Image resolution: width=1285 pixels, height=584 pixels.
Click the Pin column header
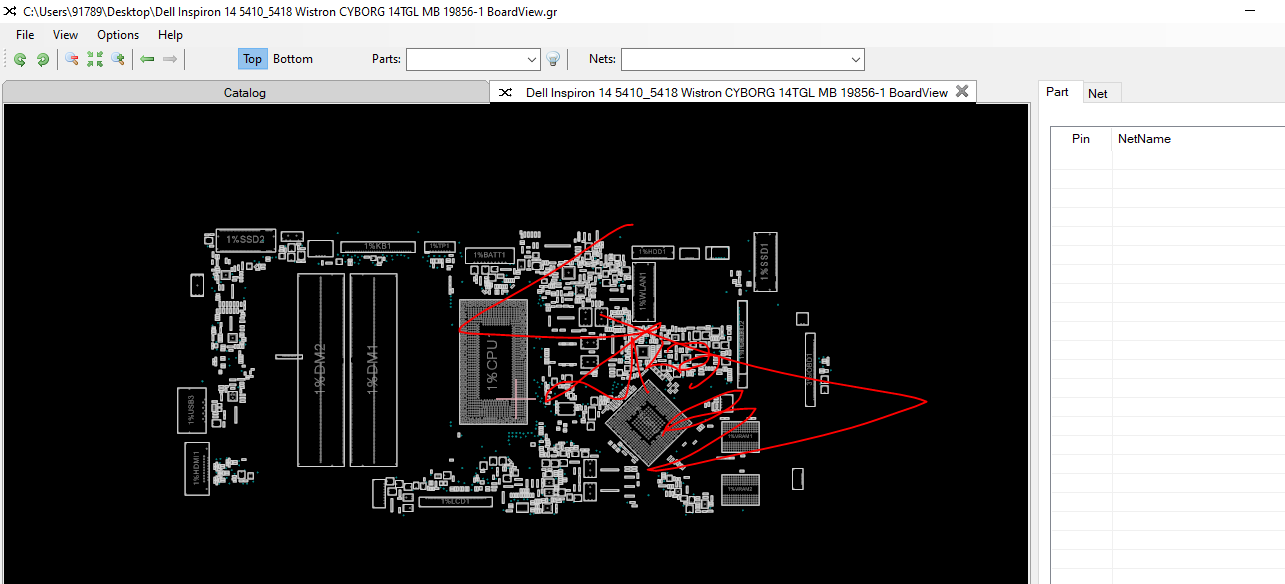[x=1081, y=139]
